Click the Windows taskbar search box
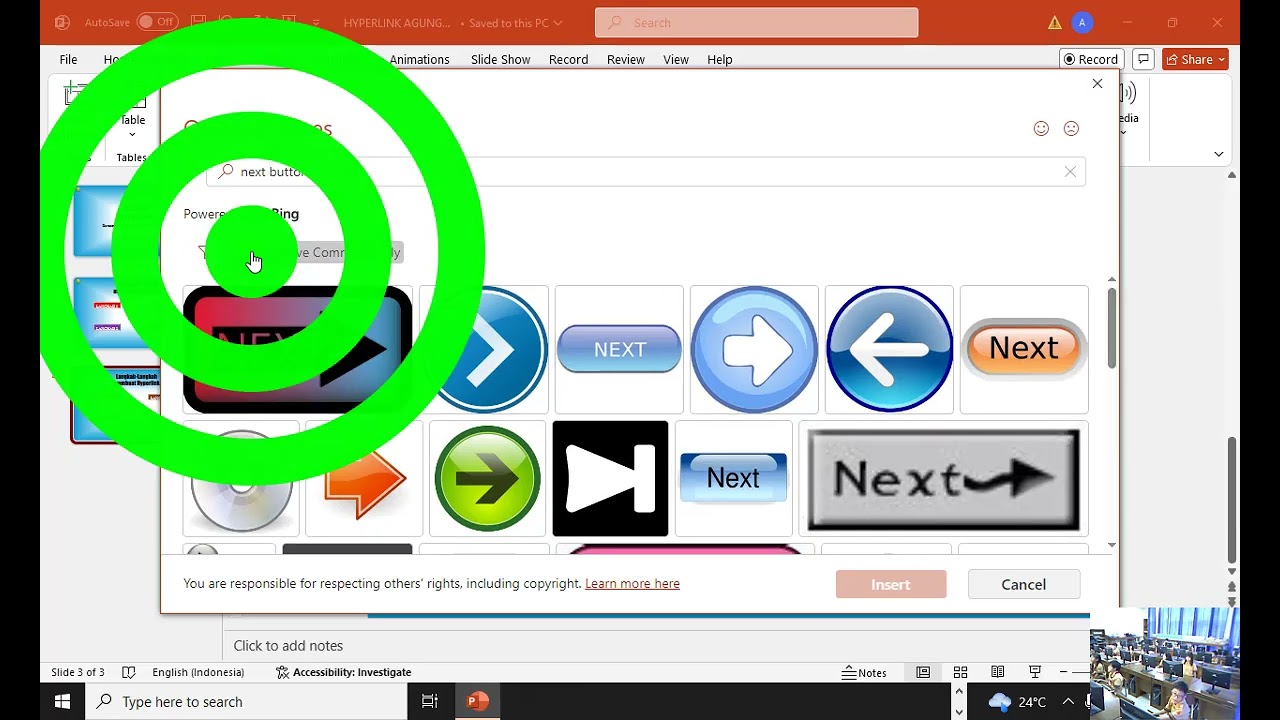1280x720 pixels. (x=246, y=702)
